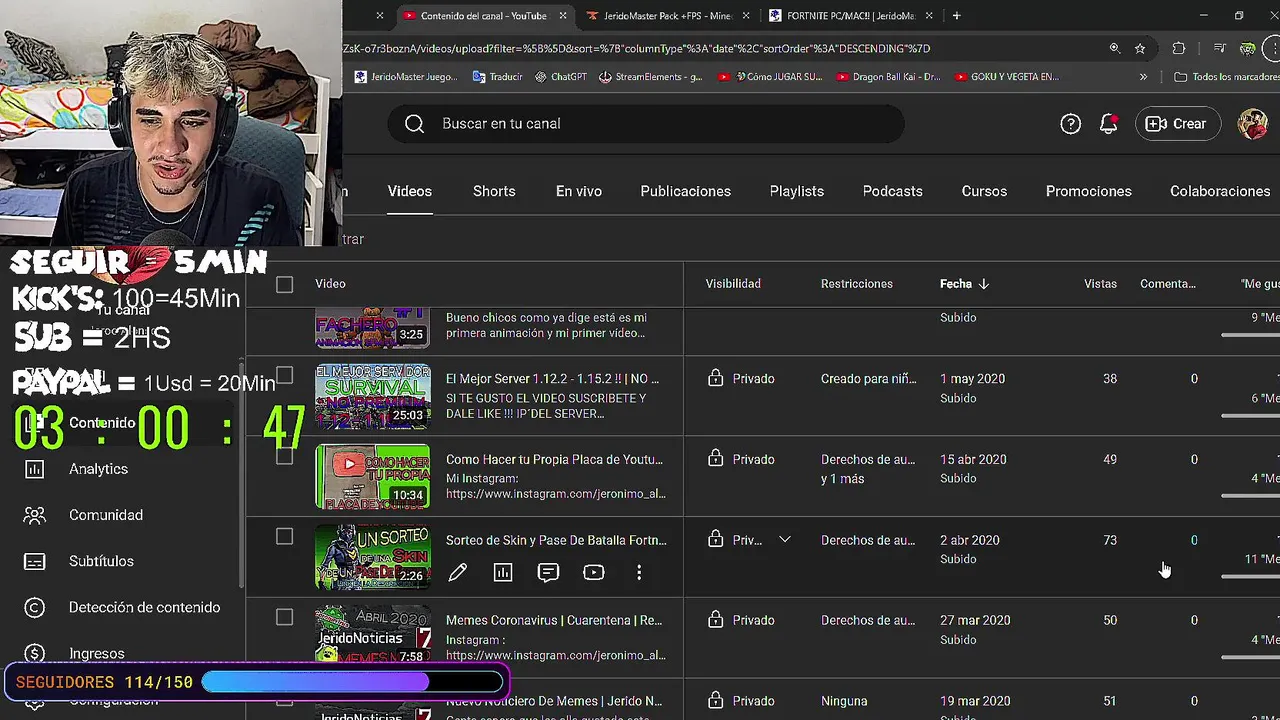Open 'El Mejor Server' video thumbnail
1280x720 pixels.
coord(373,396)
